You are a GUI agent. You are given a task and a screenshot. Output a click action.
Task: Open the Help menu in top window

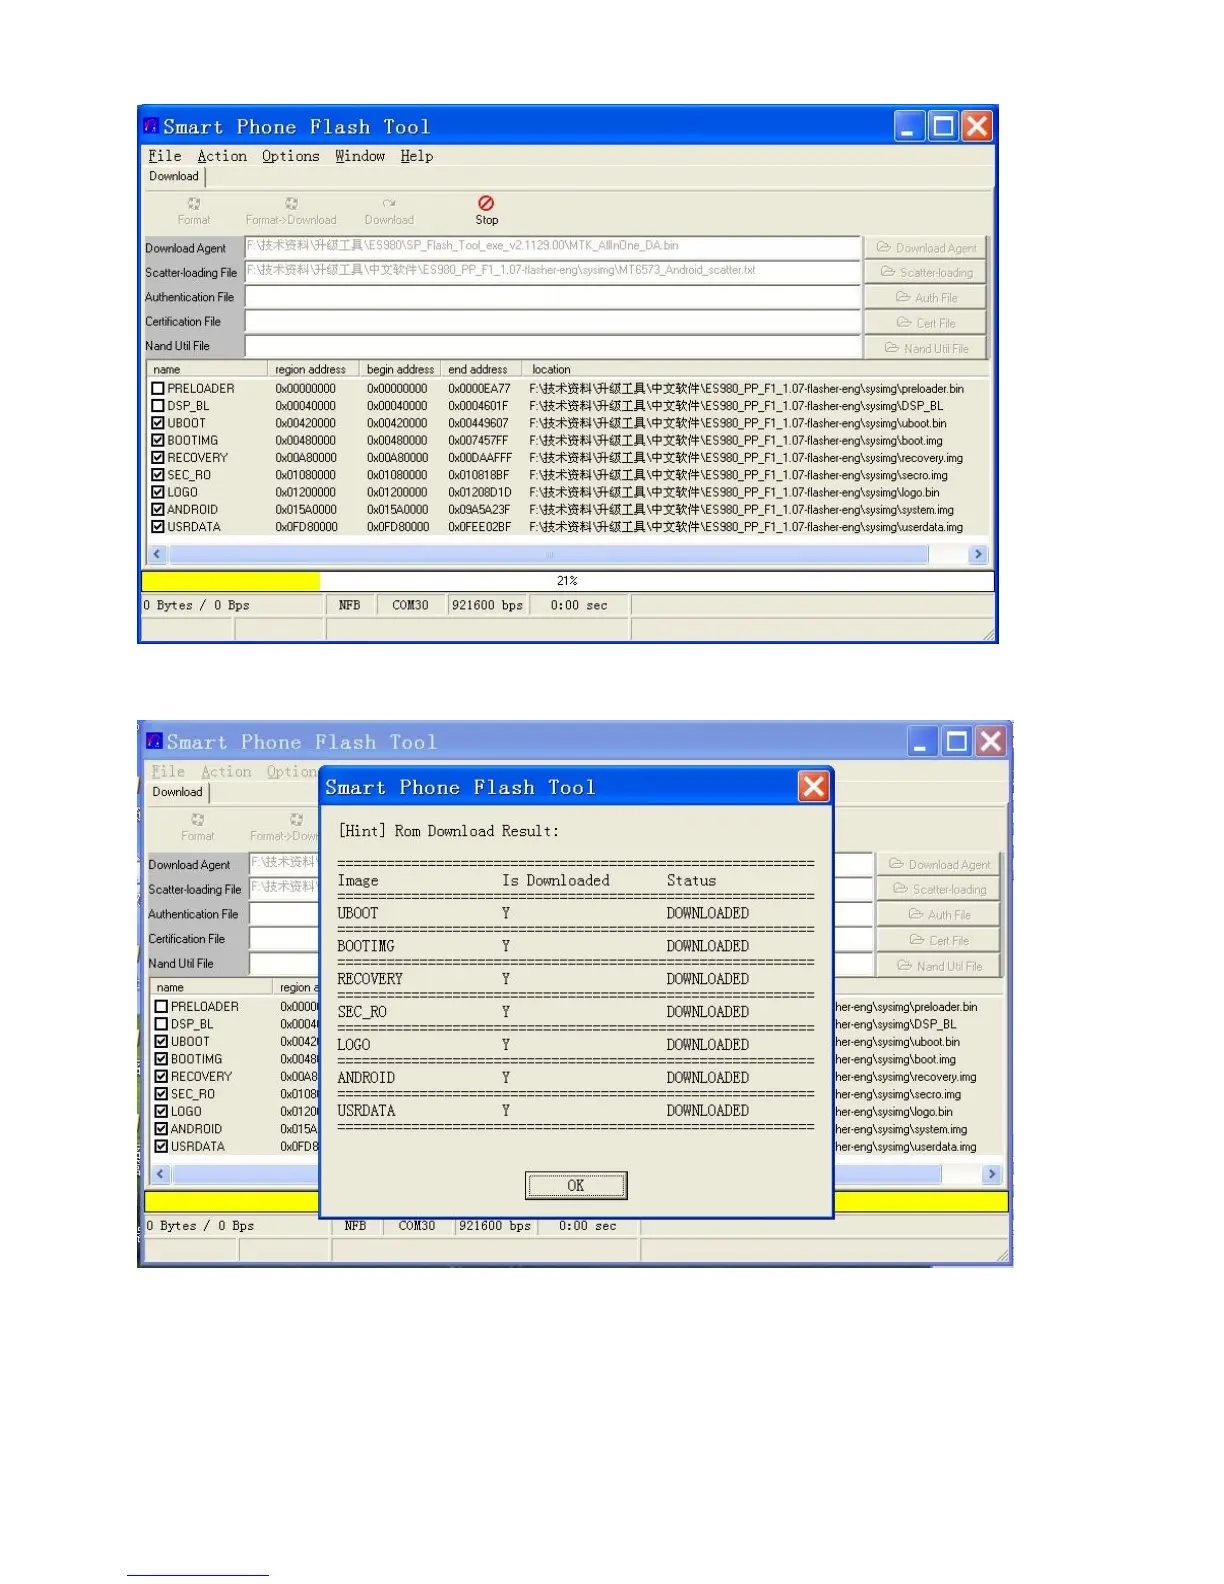[x=417, y=156]
